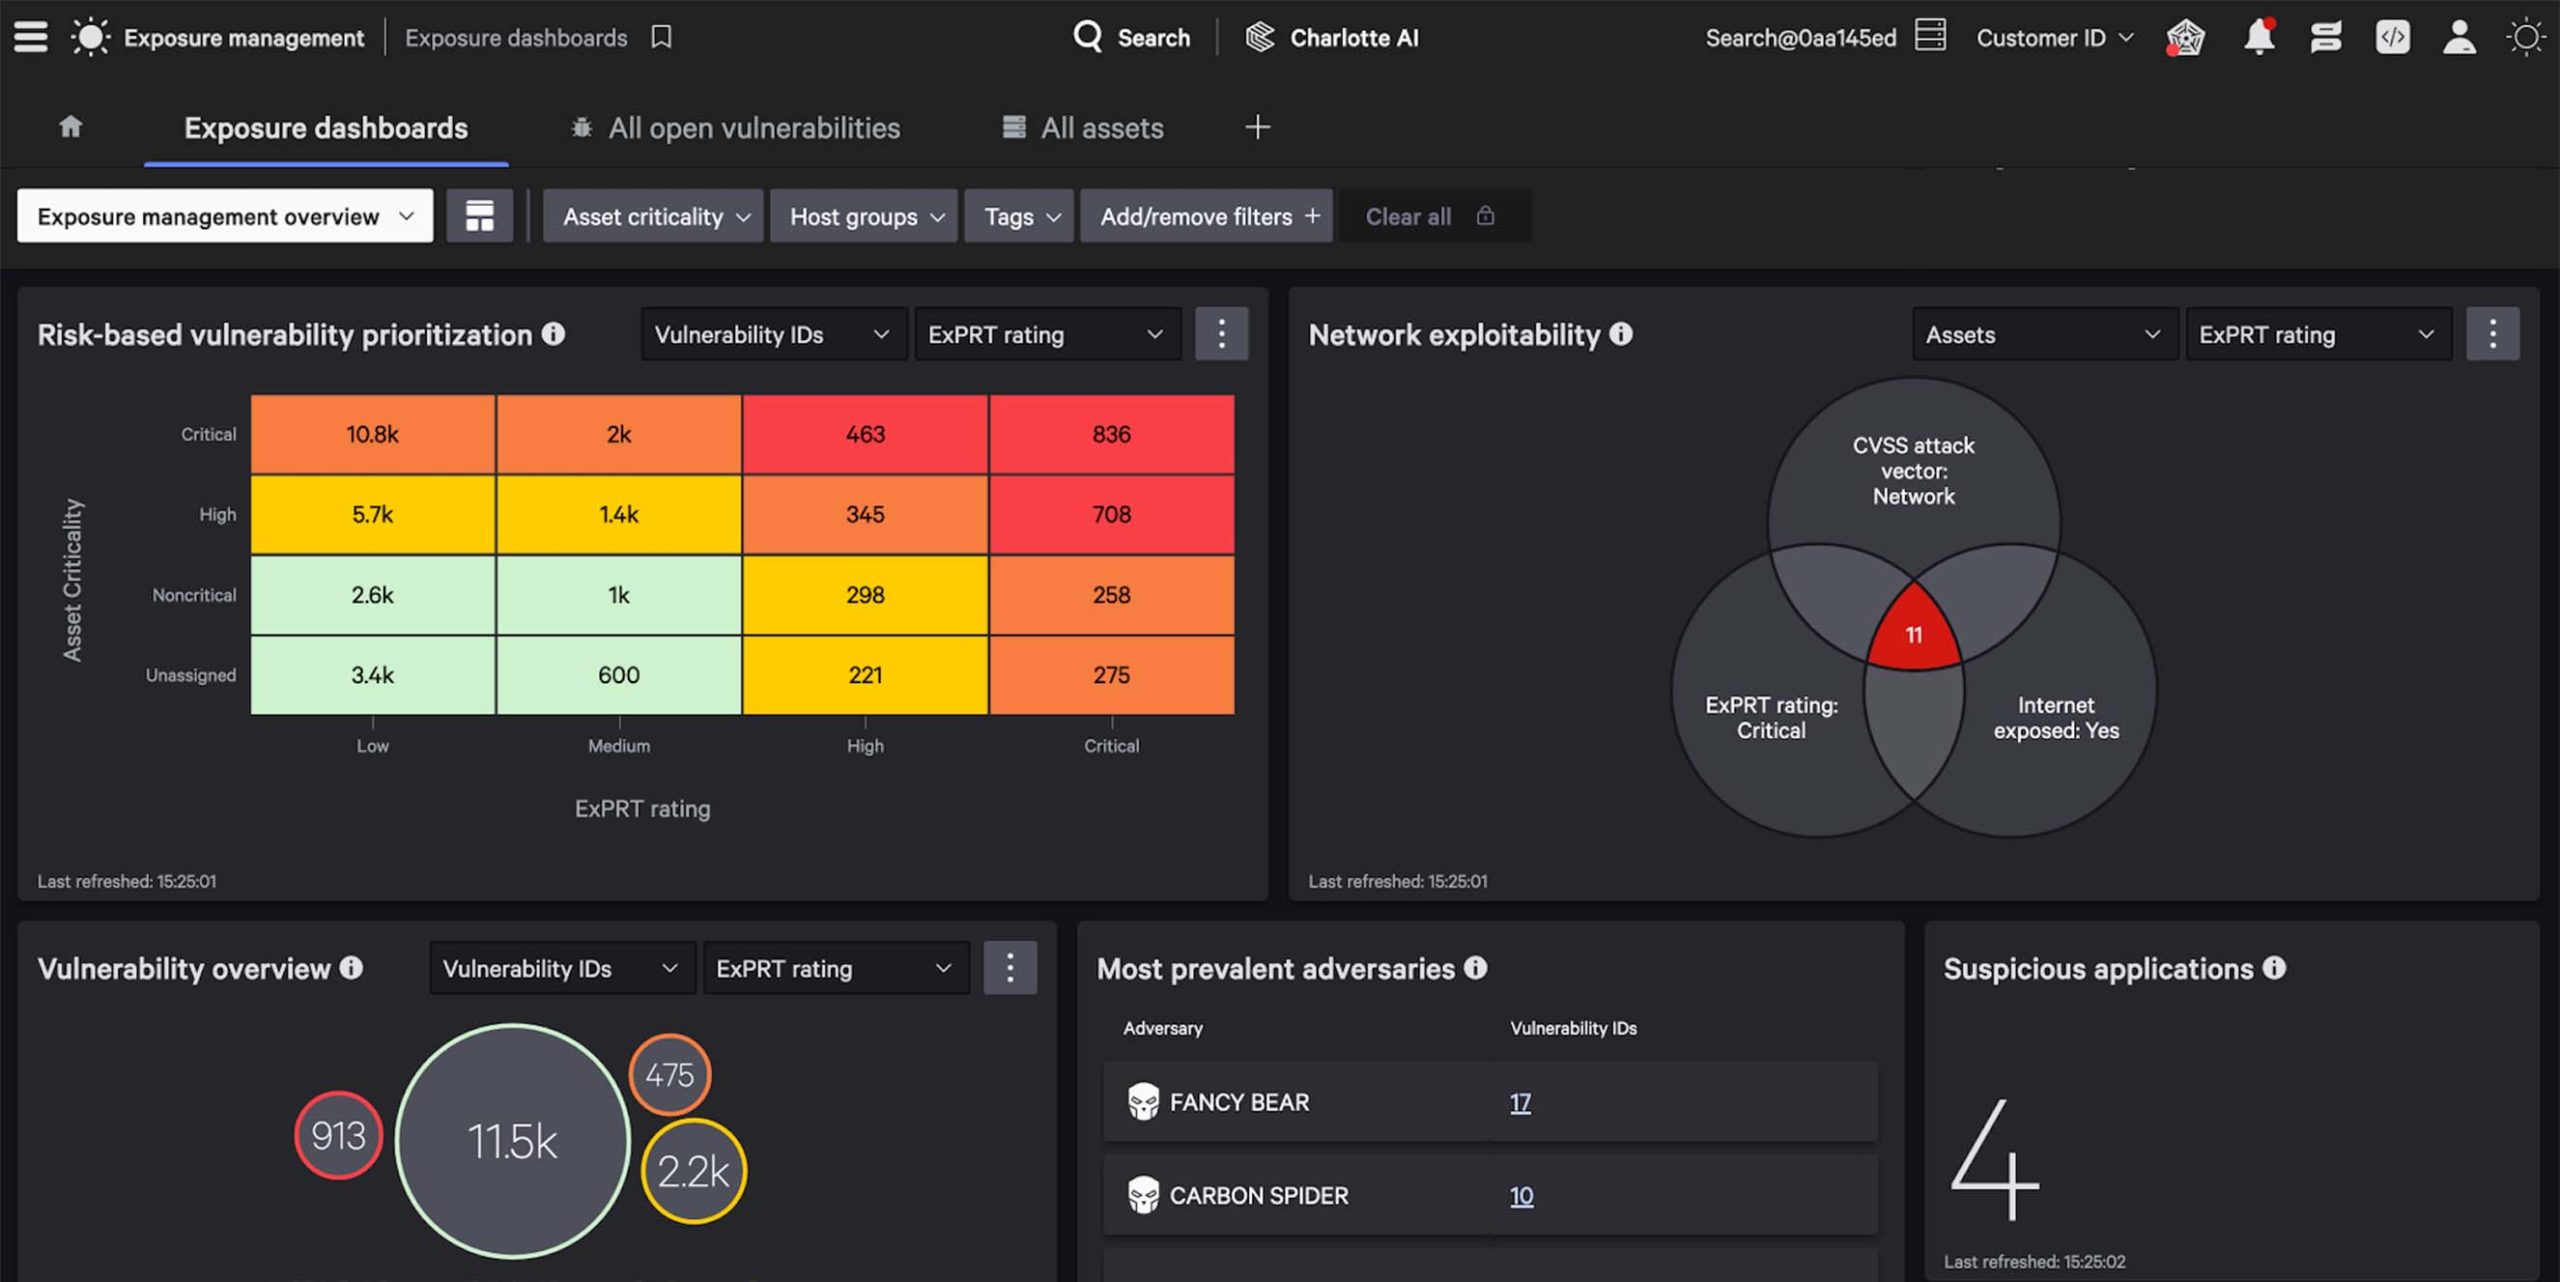
Task: Open the user profile icon
Action: 2459,38
